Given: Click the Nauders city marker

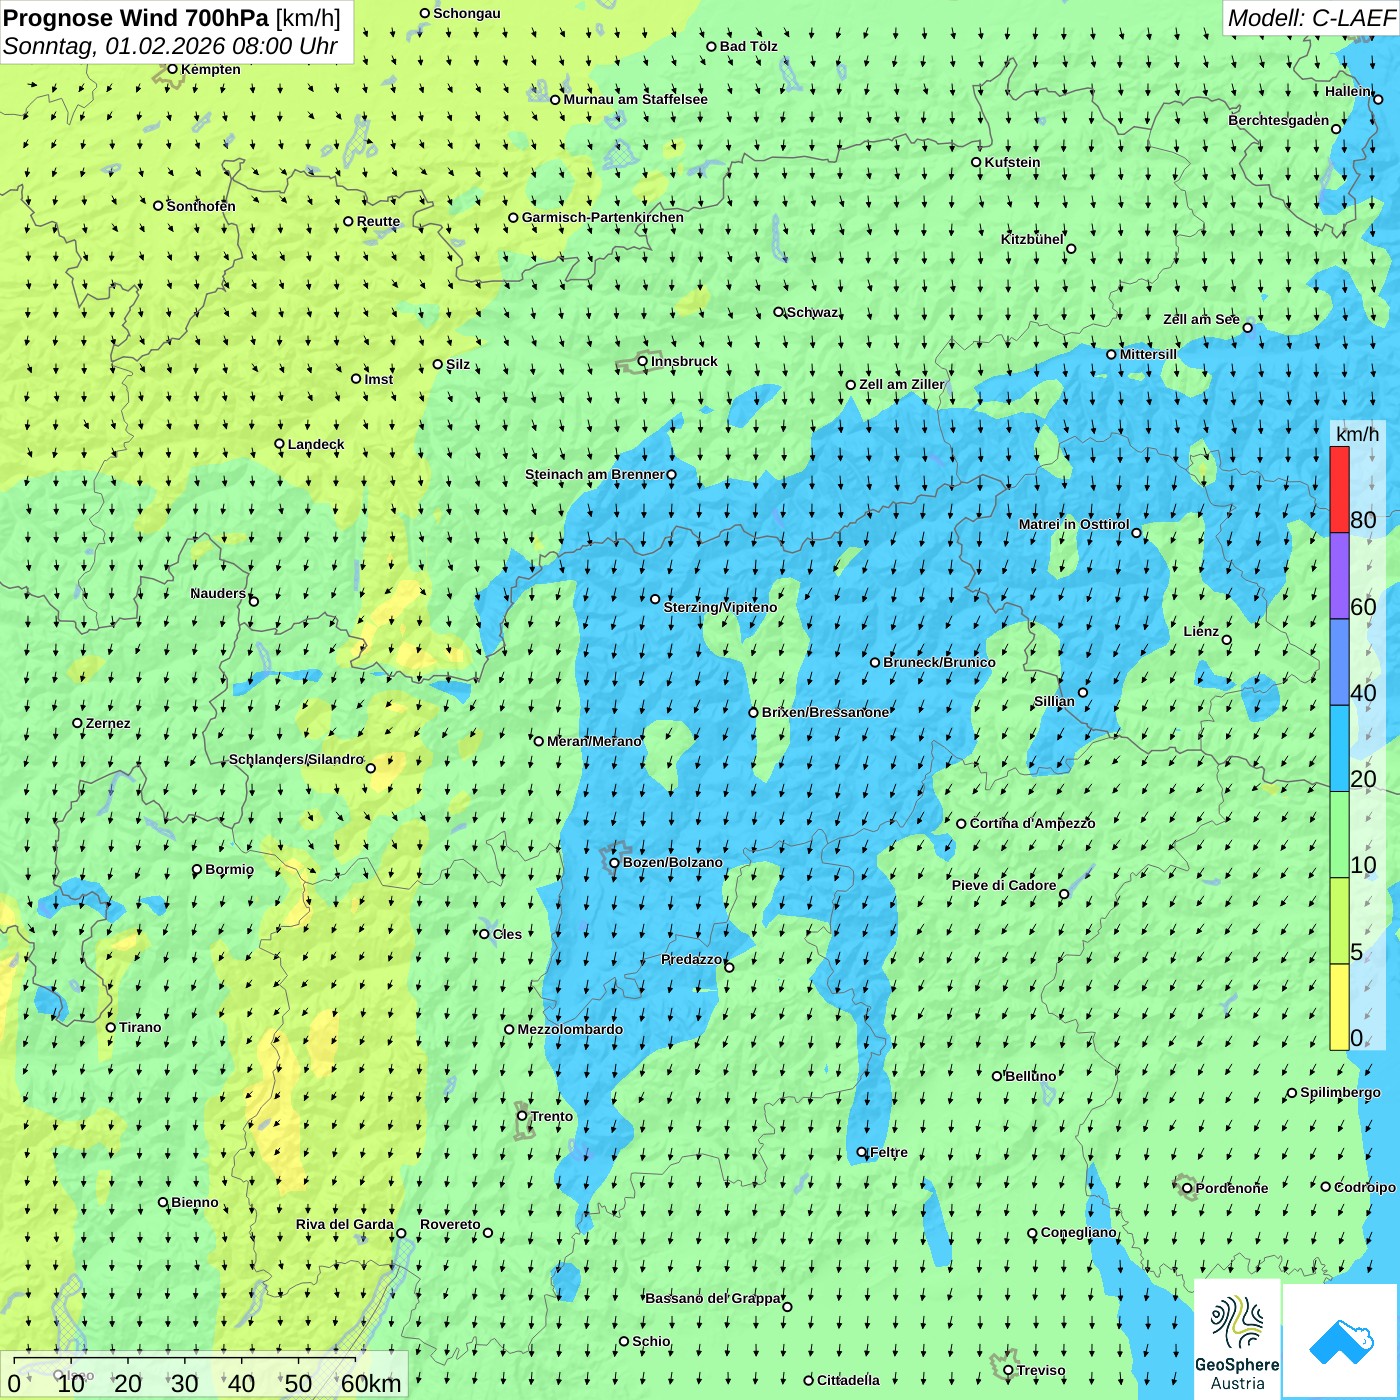Looking at the screenshot, I should (253, 601).
